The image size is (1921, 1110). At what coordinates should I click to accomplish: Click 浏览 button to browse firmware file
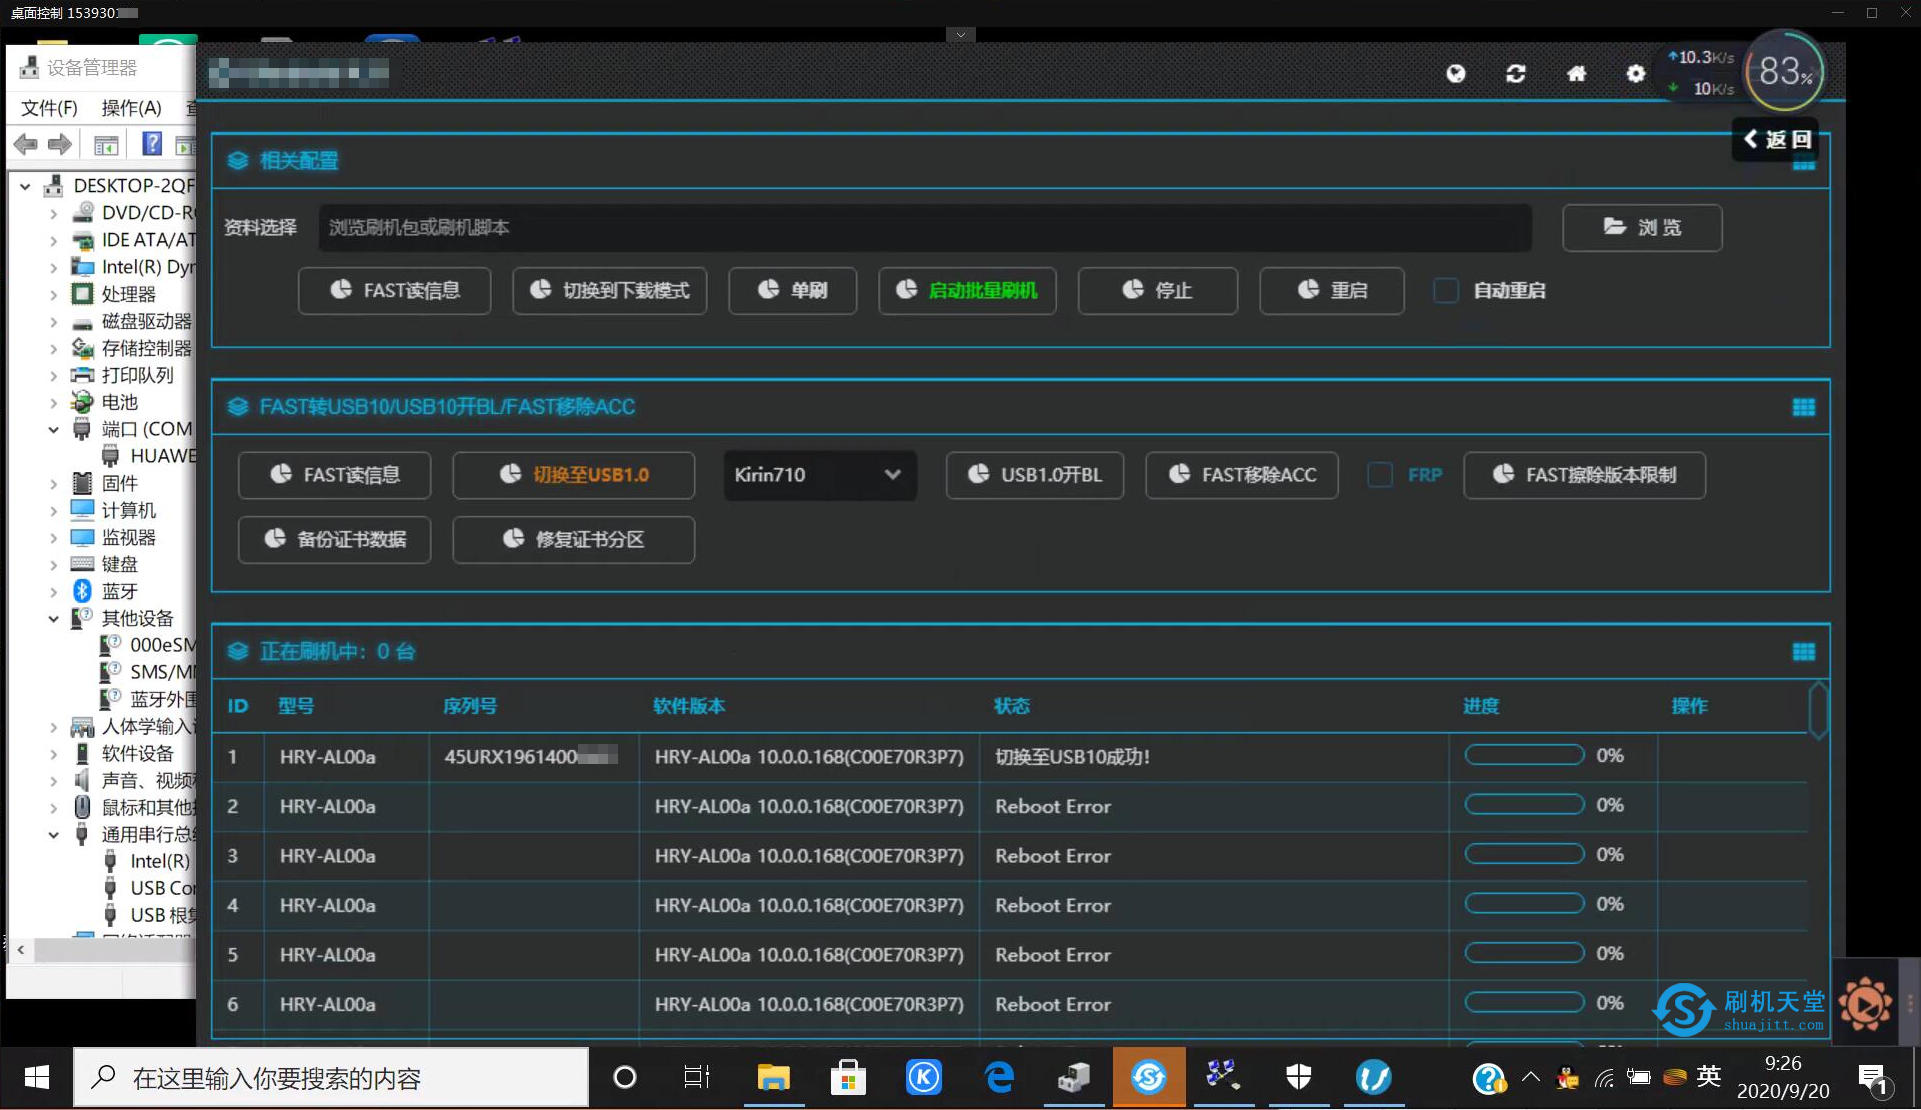point(1644,227)
